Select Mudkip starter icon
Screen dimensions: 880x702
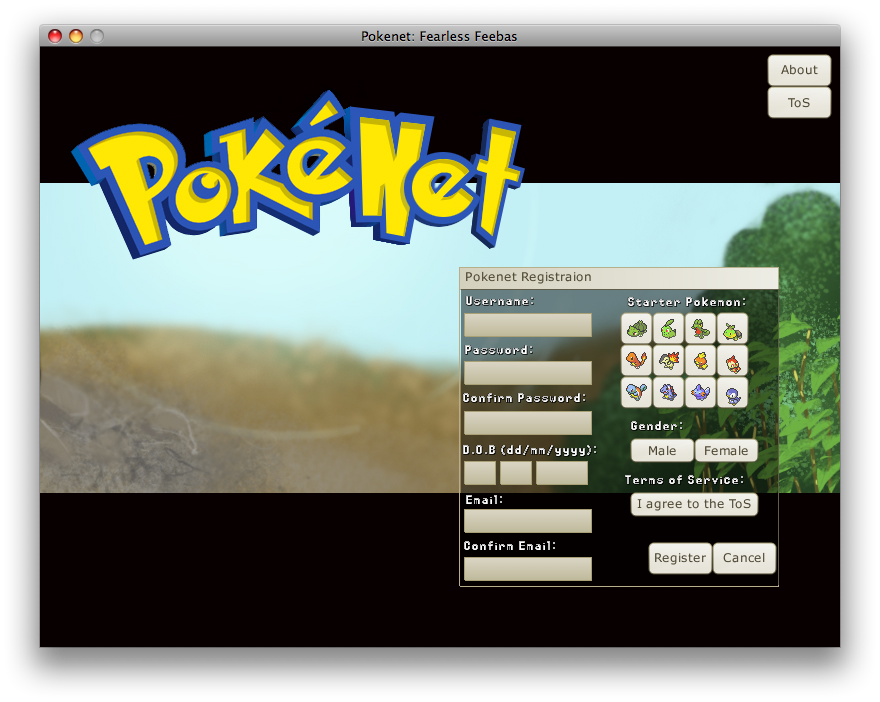pos(700,392)
